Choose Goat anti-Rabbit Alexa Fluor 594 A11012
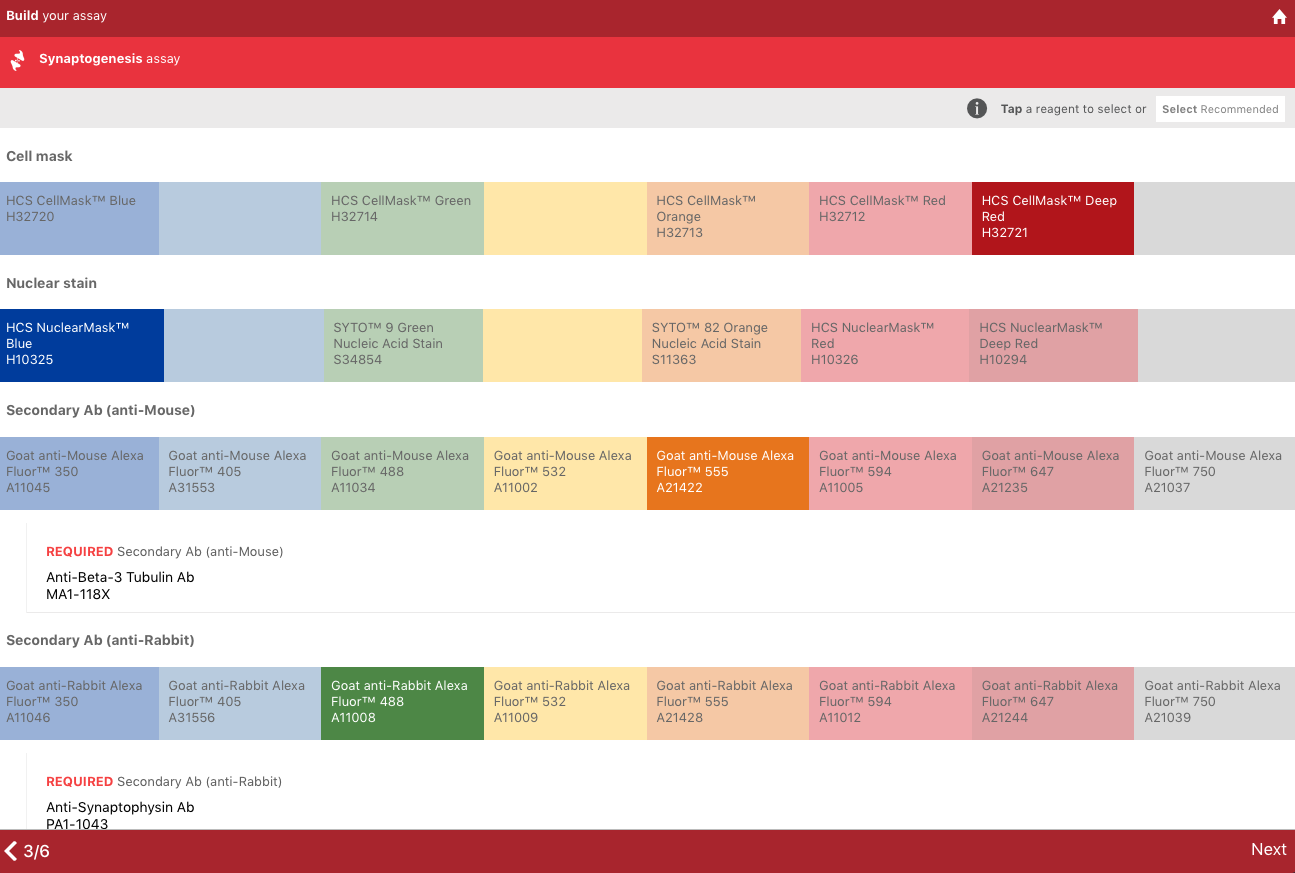The image size is (1295, 873). [889, 703]
